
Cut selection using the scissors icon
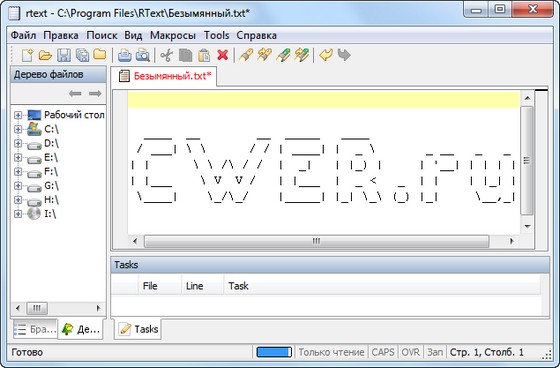(x=166, y=55)
